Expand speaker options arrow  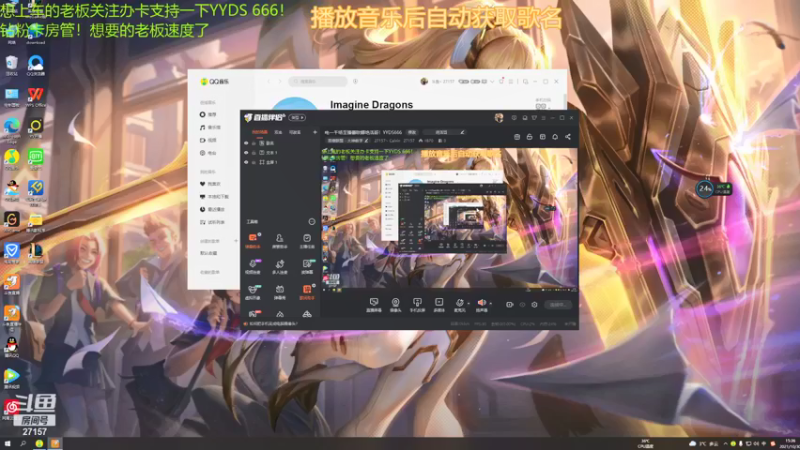coord(490,303)
